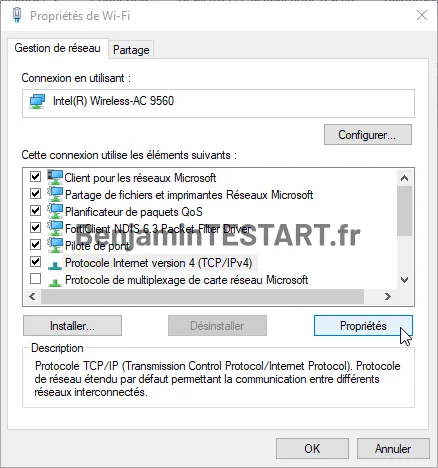Click the Intel Wireless-AC 9560 adapter icon
438x468 pixels.
click(x=37, y=101)
